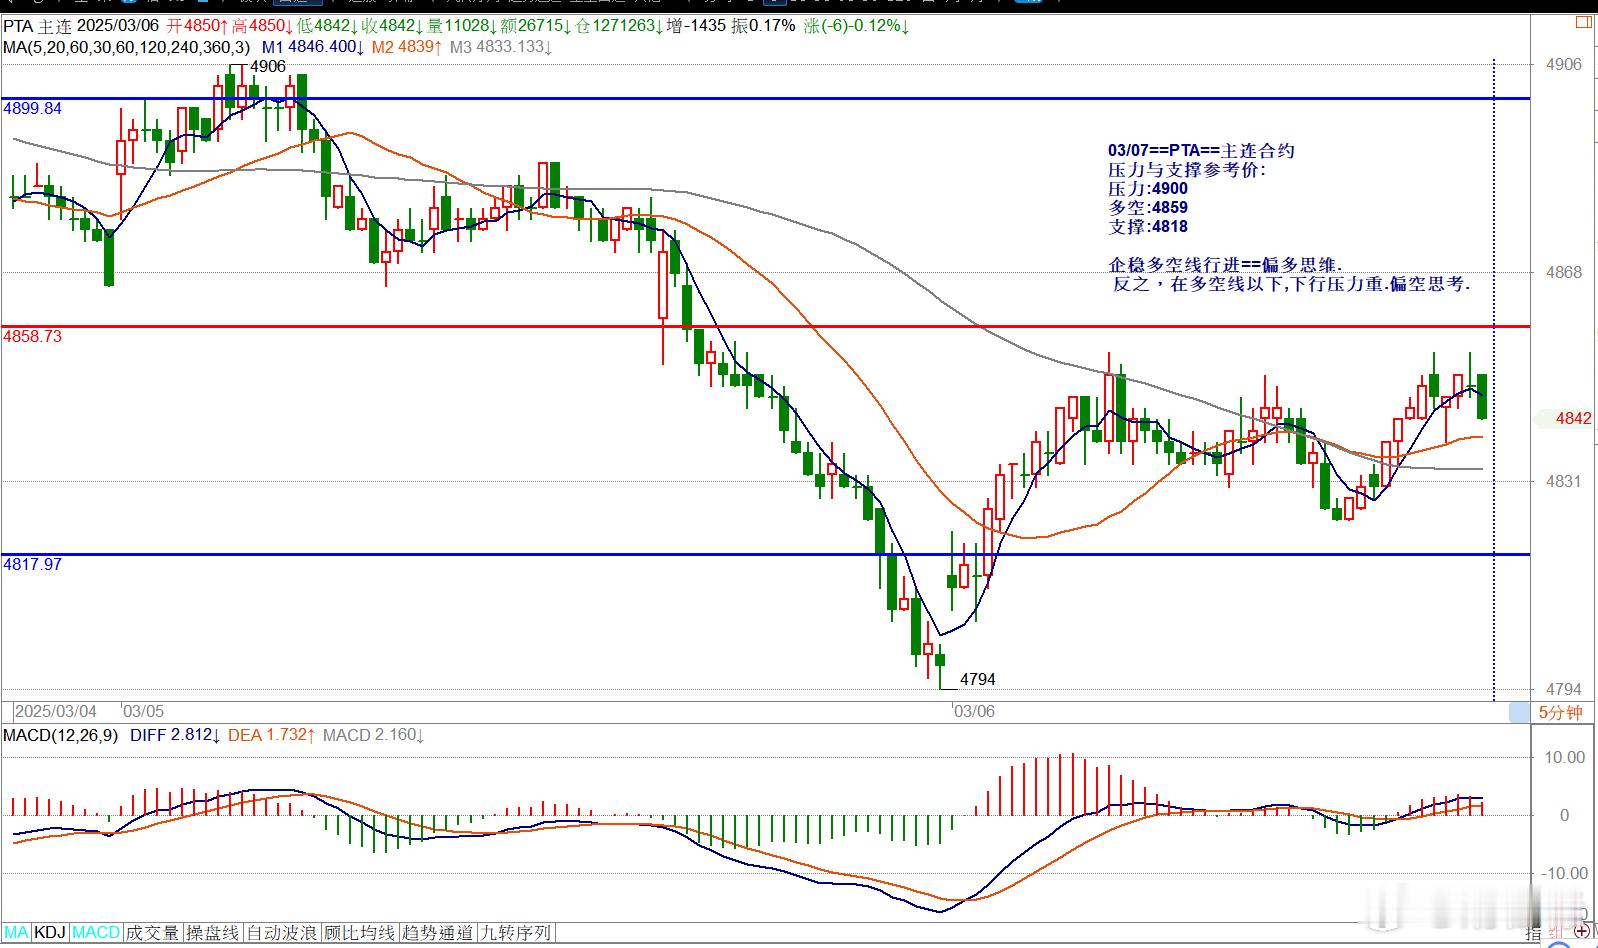Click the 10.00 MACD axis label

point(1565,757)
